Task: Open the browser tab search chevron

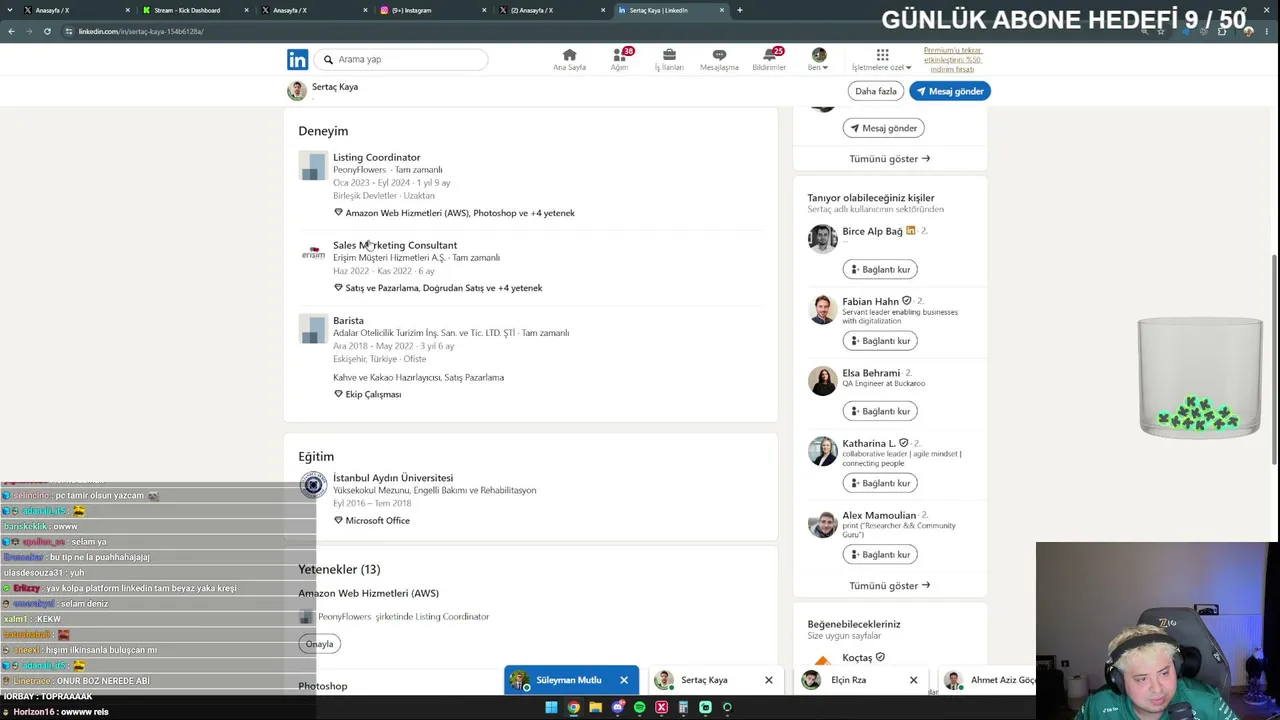Action: coord(11,10)
